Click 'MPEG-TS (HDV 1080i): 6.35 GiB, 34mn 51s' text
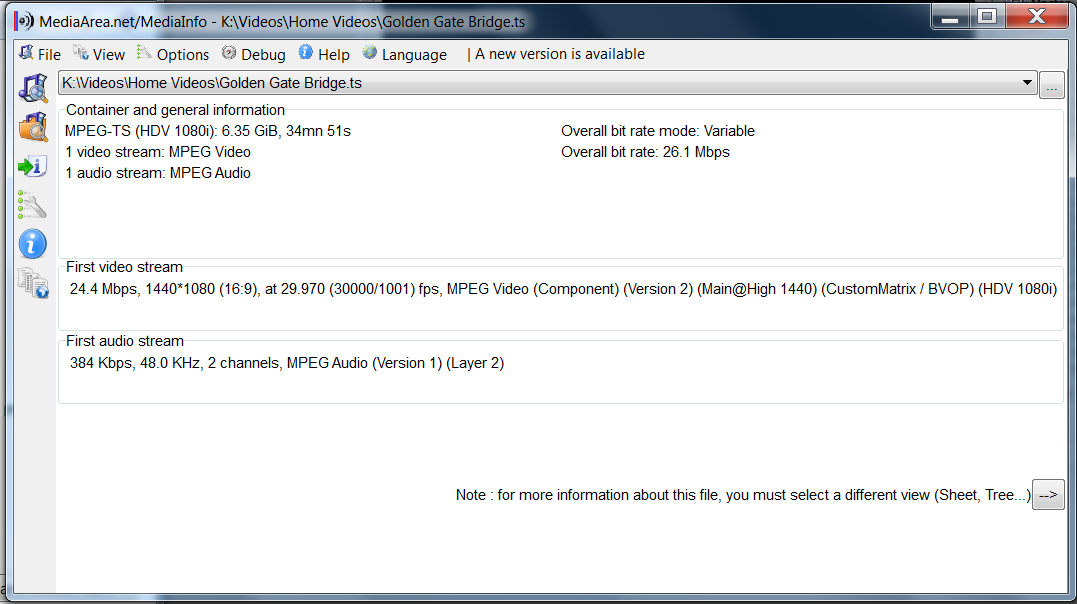 208,131
